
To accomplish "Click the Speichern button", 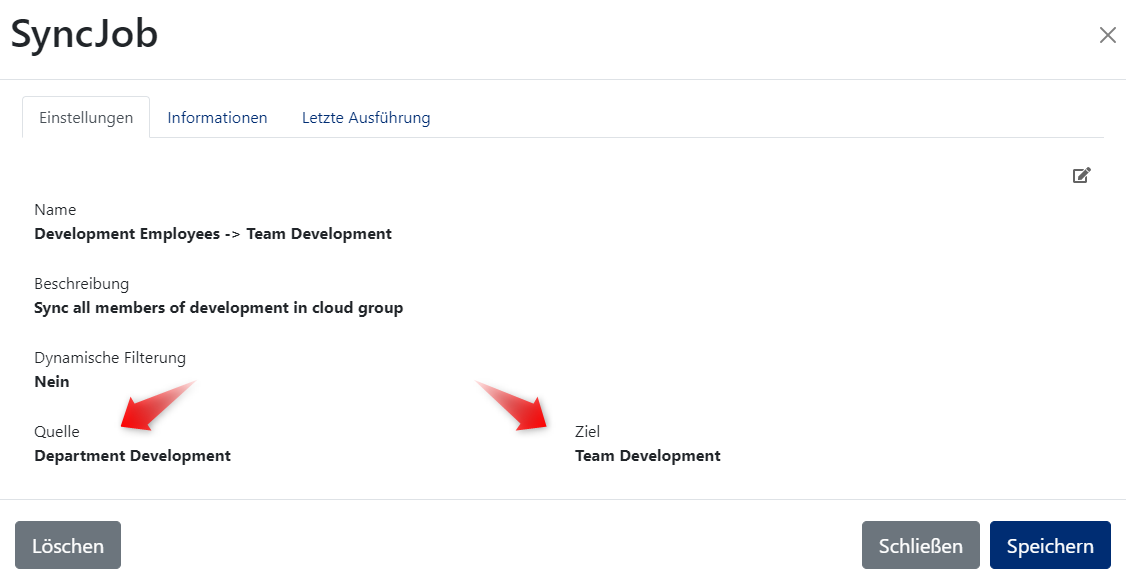I will pyautogui.click(x=1050, y=545).
